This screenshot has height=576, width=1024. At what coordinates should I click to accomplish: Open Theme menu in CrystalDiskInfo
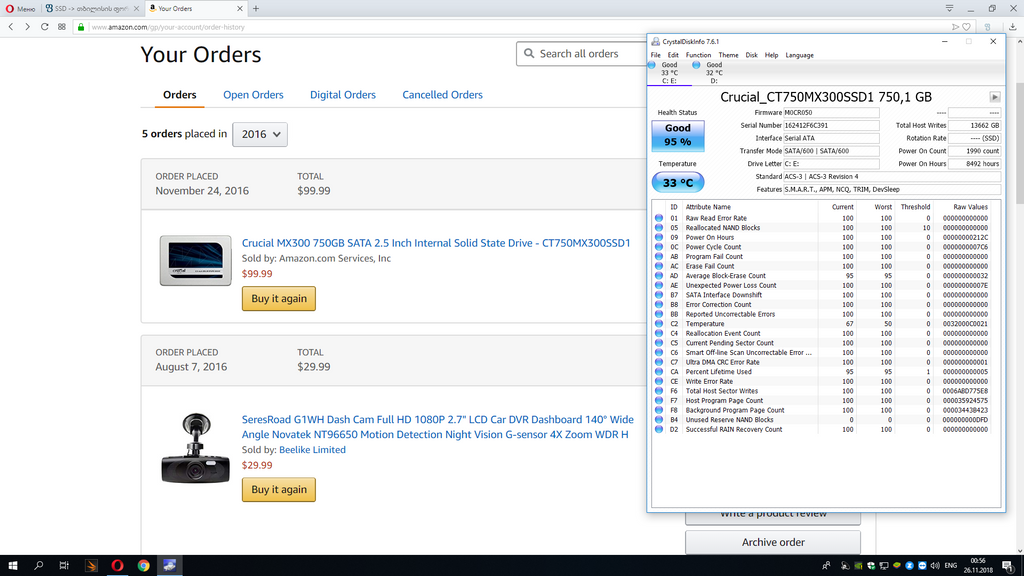(728, 56)
